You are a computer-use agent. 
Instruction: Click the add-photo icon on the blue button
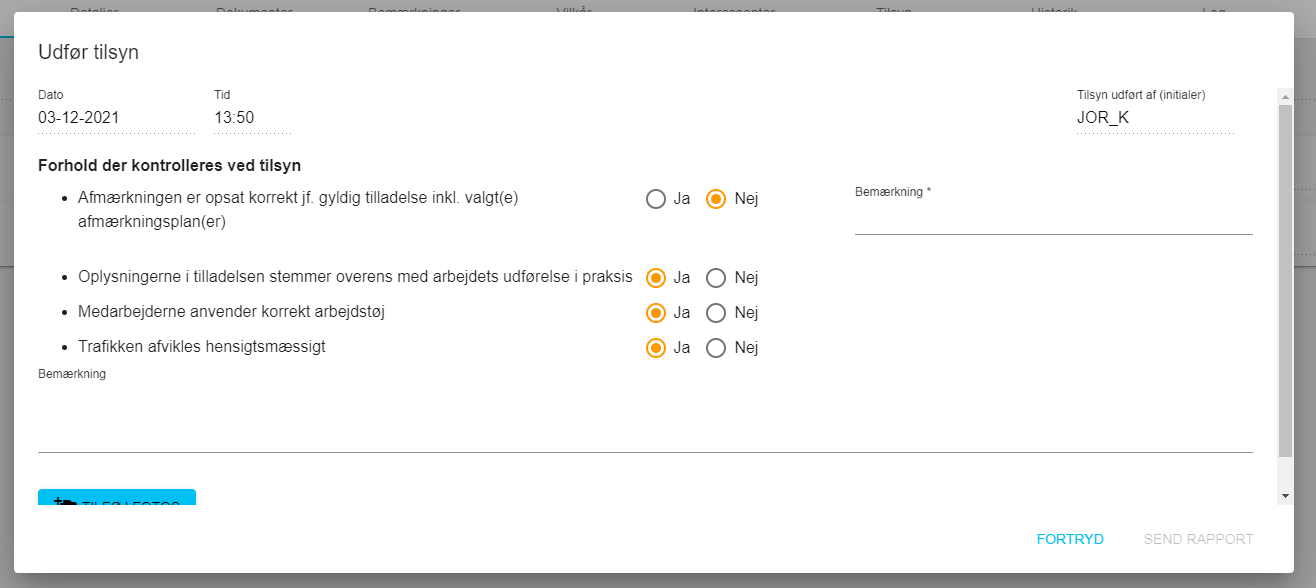[64, 500]
